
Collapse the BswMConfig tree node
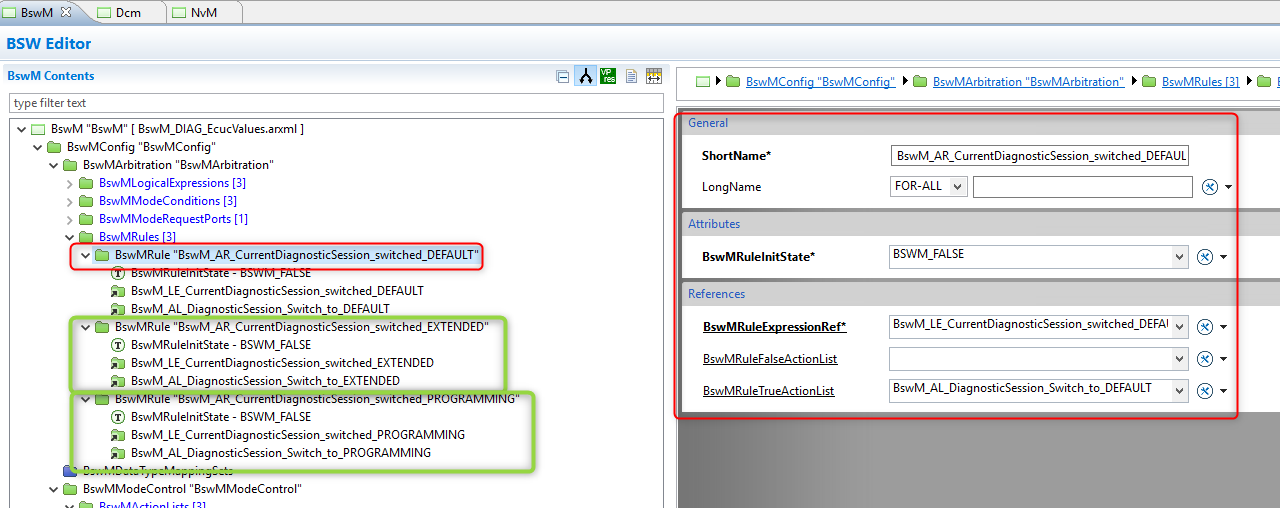tap(38, 147)
